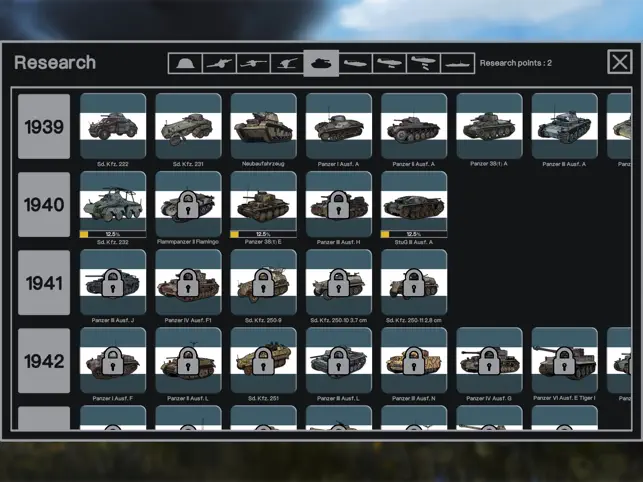643x482 pixels.
Task: Click the 'Panzer VI Ausf. E Tiger I' label
Action: click(x=564, y=398)
